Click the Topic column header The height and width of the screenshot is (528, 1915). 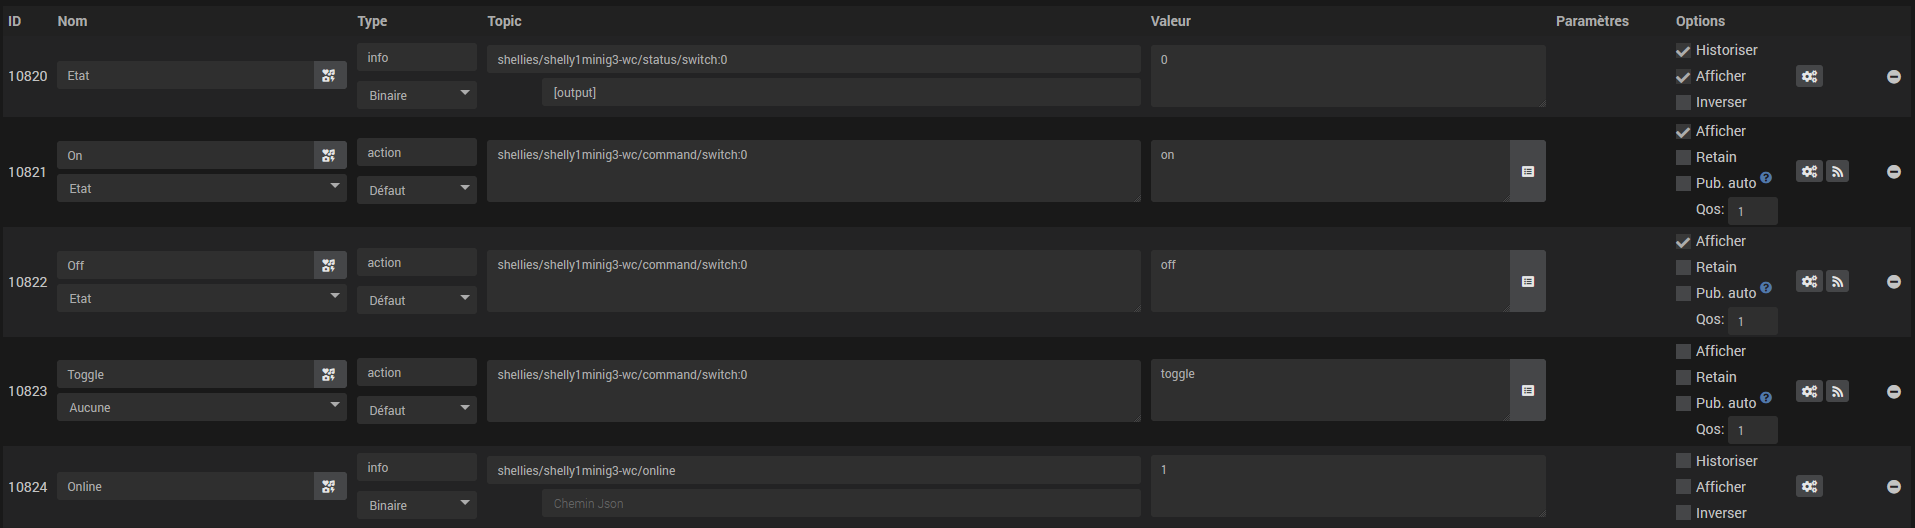pos(504,21)
